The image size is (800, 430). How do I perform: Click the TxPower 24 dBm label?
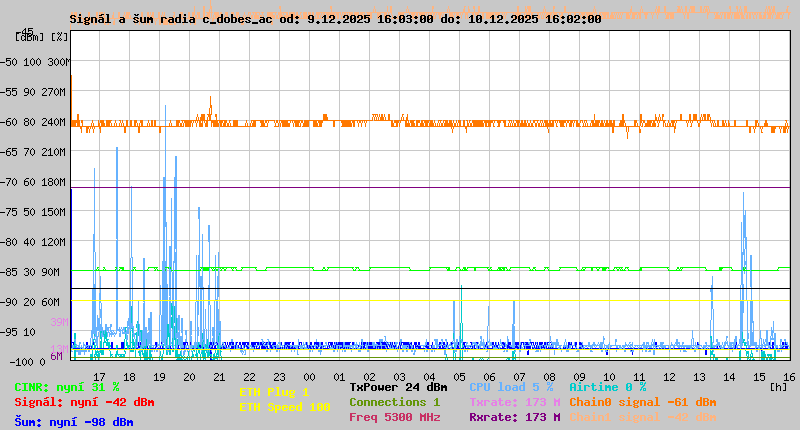coord(398,387)
